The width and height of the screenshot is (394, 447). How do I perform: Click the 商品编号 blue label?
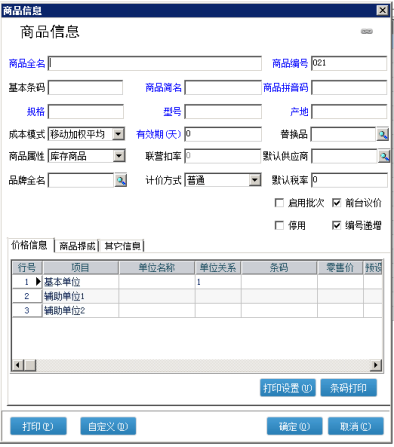290,63
